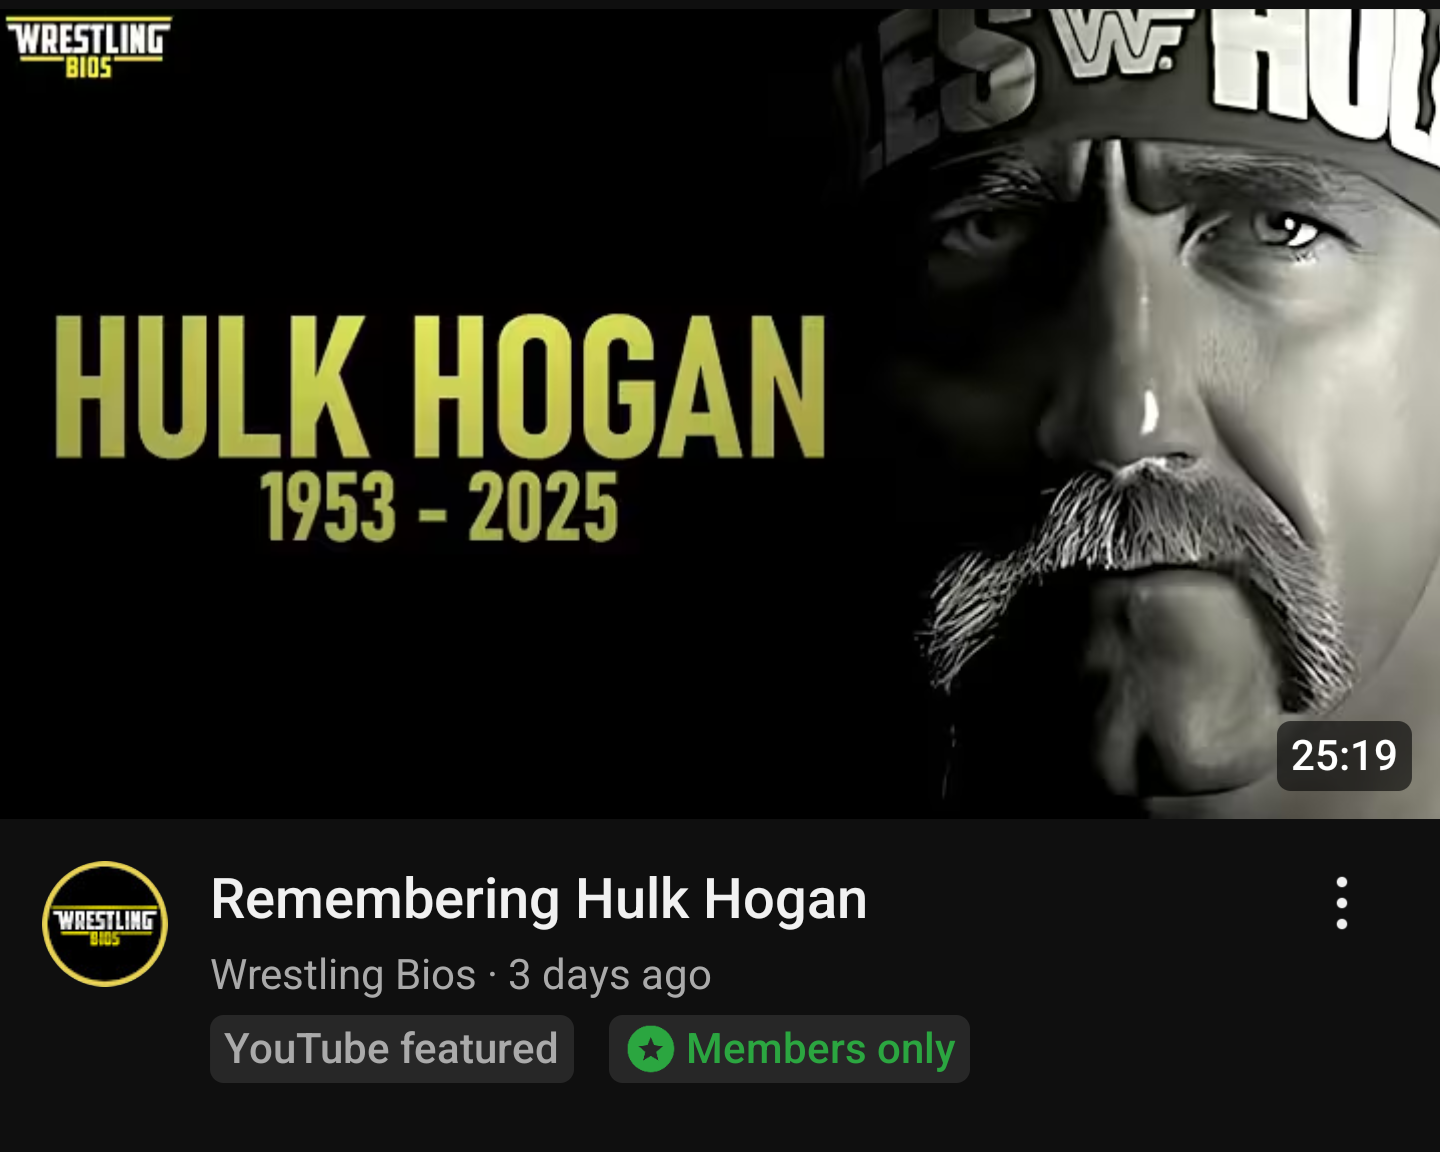Click the 1953 - 2025 text in thumbnail

coord(440,507)
